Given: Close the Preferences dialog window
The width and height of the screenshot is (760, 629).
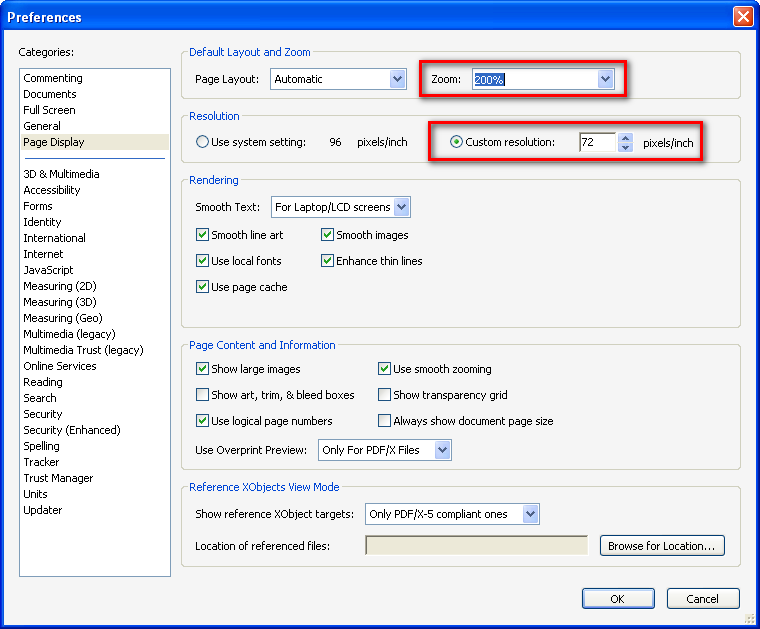Looking at the screenshot, I should 742,17.
